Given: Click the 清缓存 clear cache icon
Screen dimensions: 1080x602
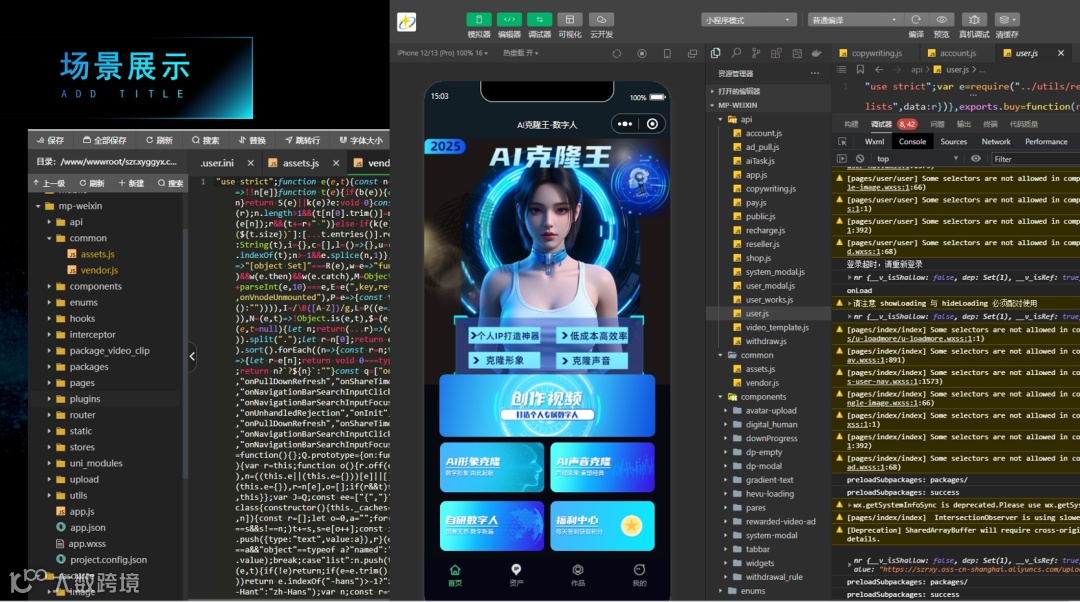Looking at the screenshot, I should click(x=1006, y=20).
